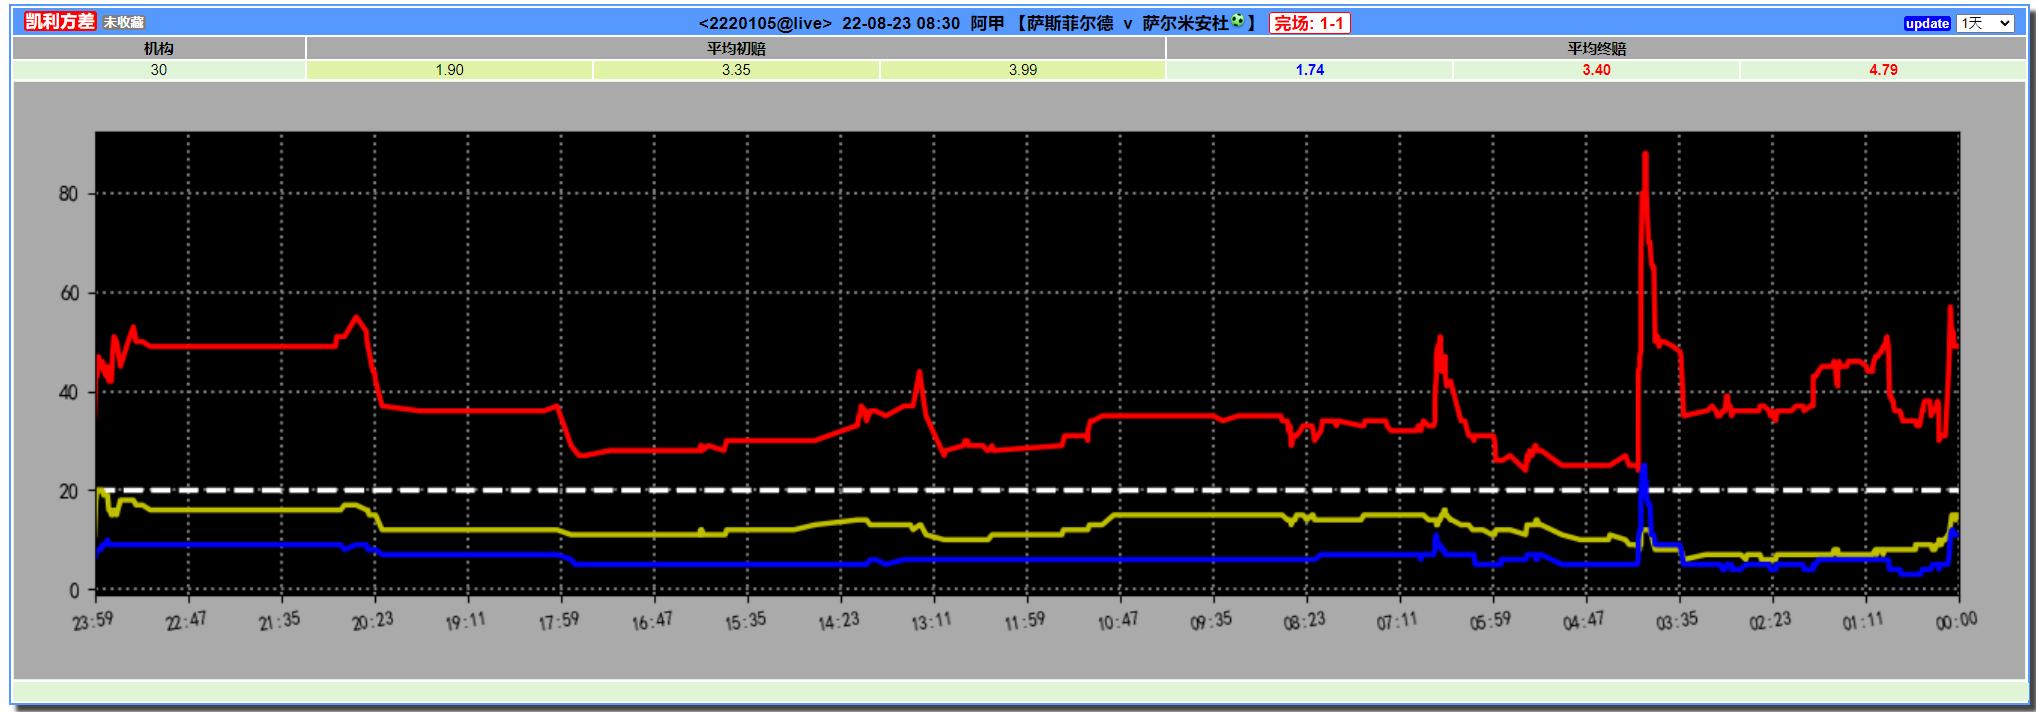
Task: Click the institution count value 30
Action: pos(159,70)
